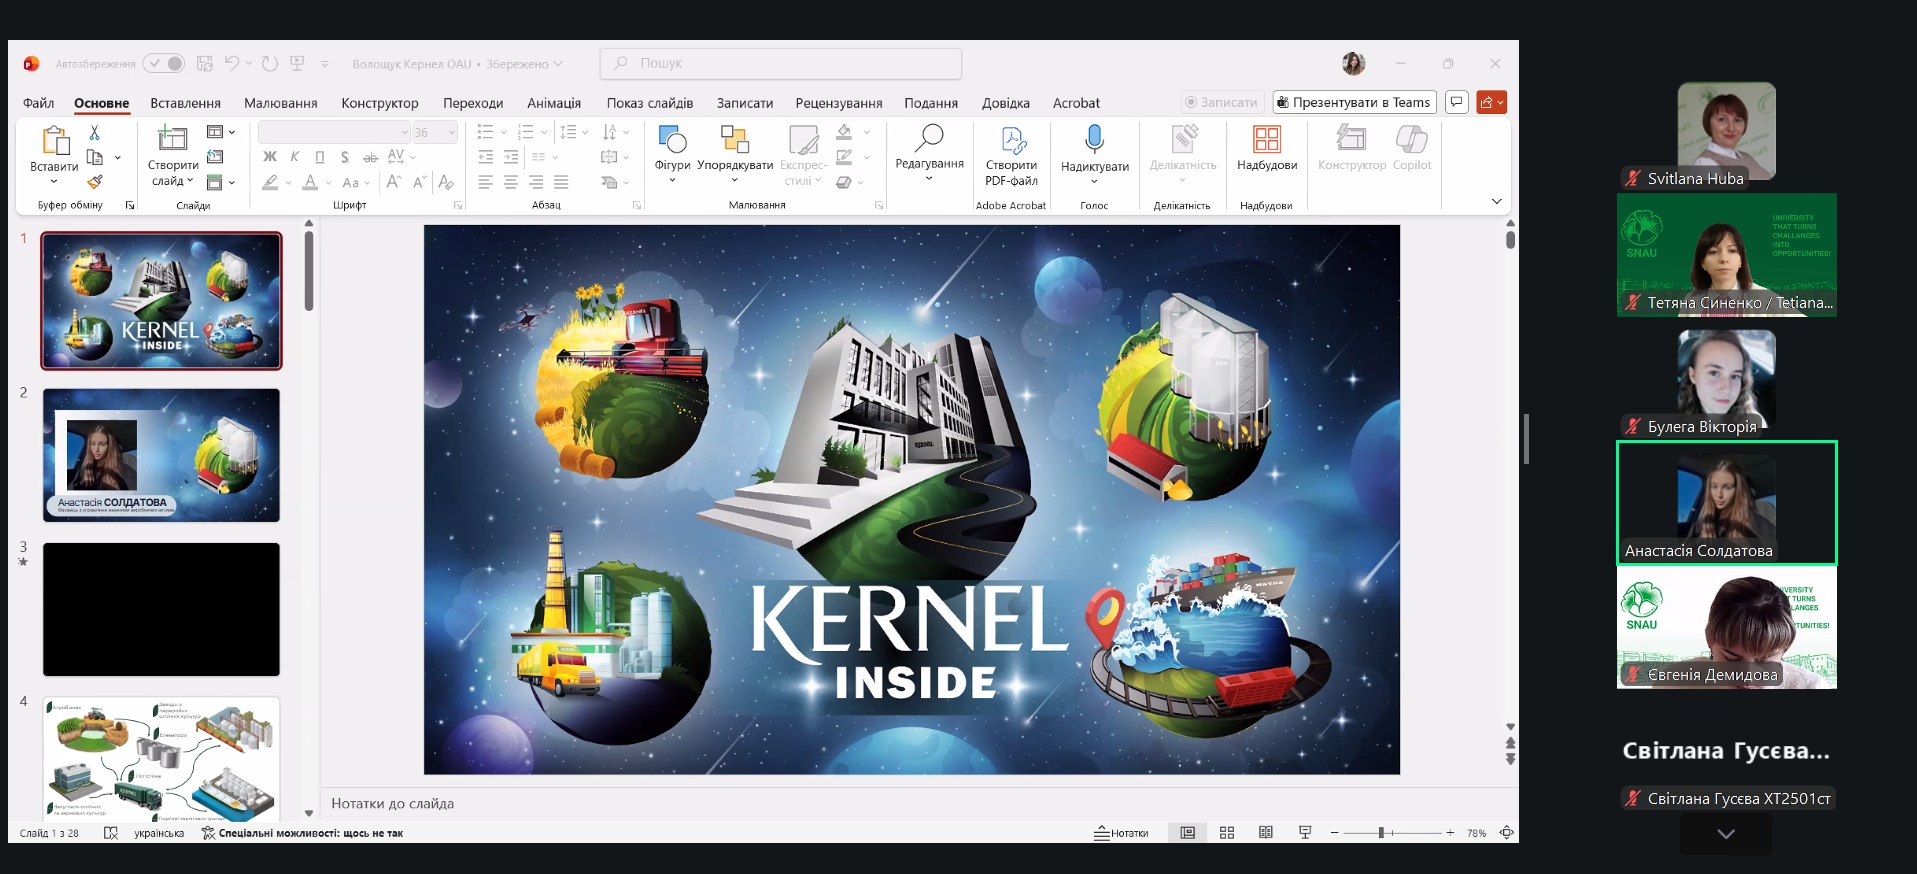Collapse the ribbon using the chevron arrow
This screenshot has width=1917, height=874.
point(1496,201)
